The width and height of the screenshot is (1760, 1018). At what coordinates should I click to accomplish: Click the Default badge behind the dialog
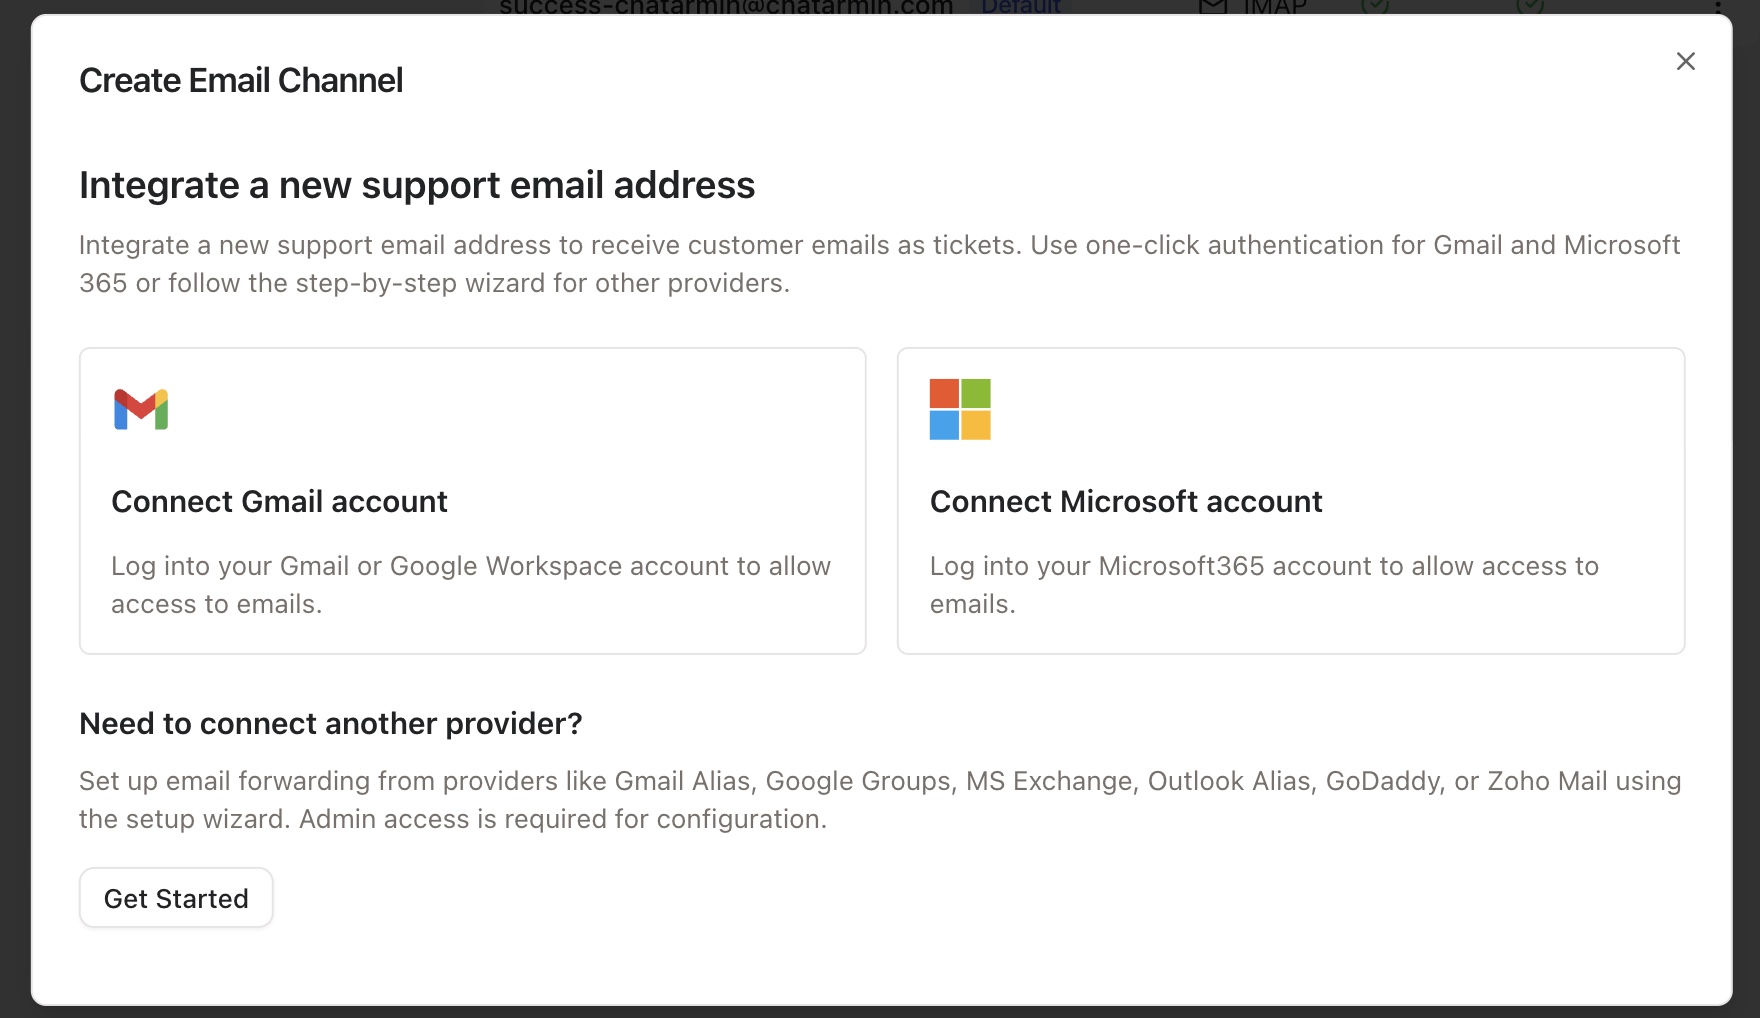point(1020,7)
